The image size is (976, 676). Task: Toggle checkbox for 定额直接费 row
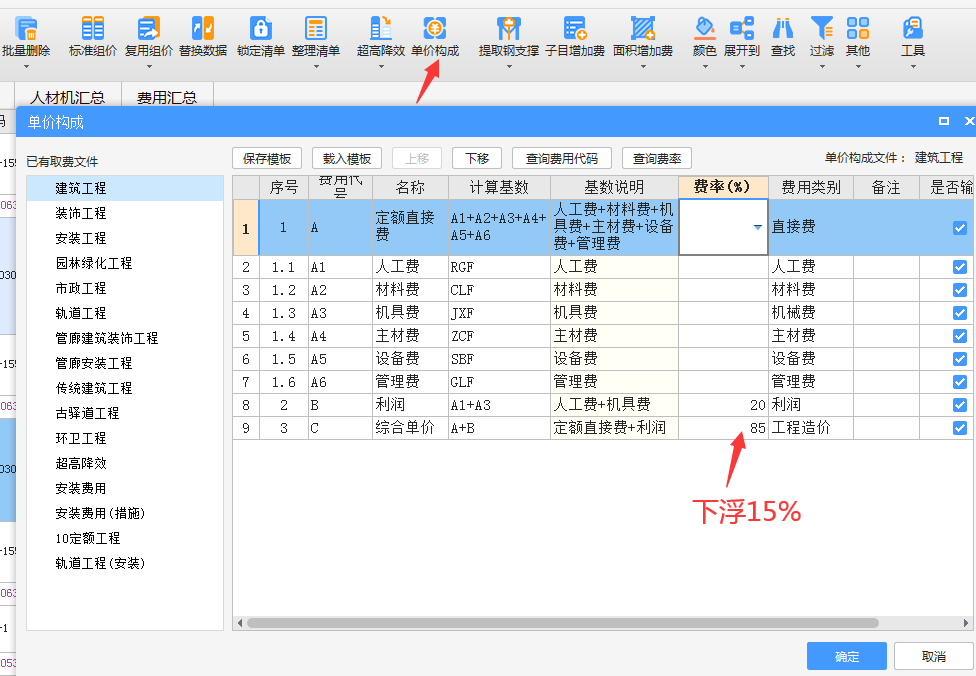click(960, 227)
